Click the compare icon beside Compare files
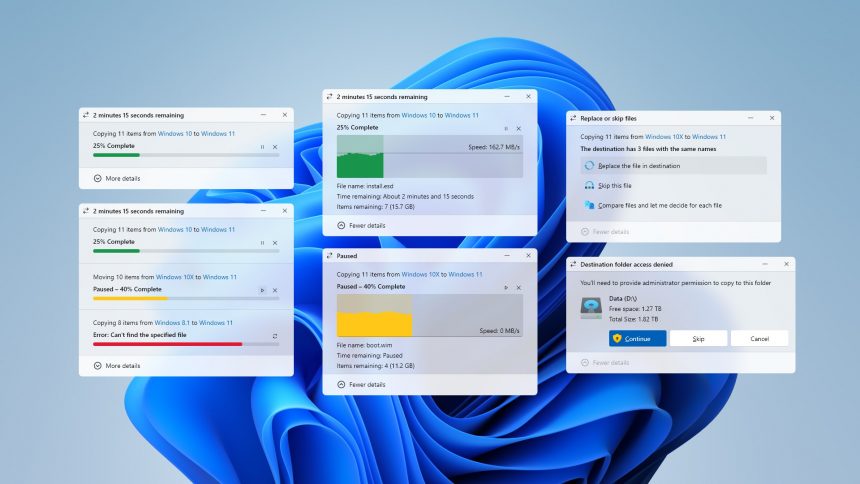This screenshot has height=484, width=860. coord(589,205)
